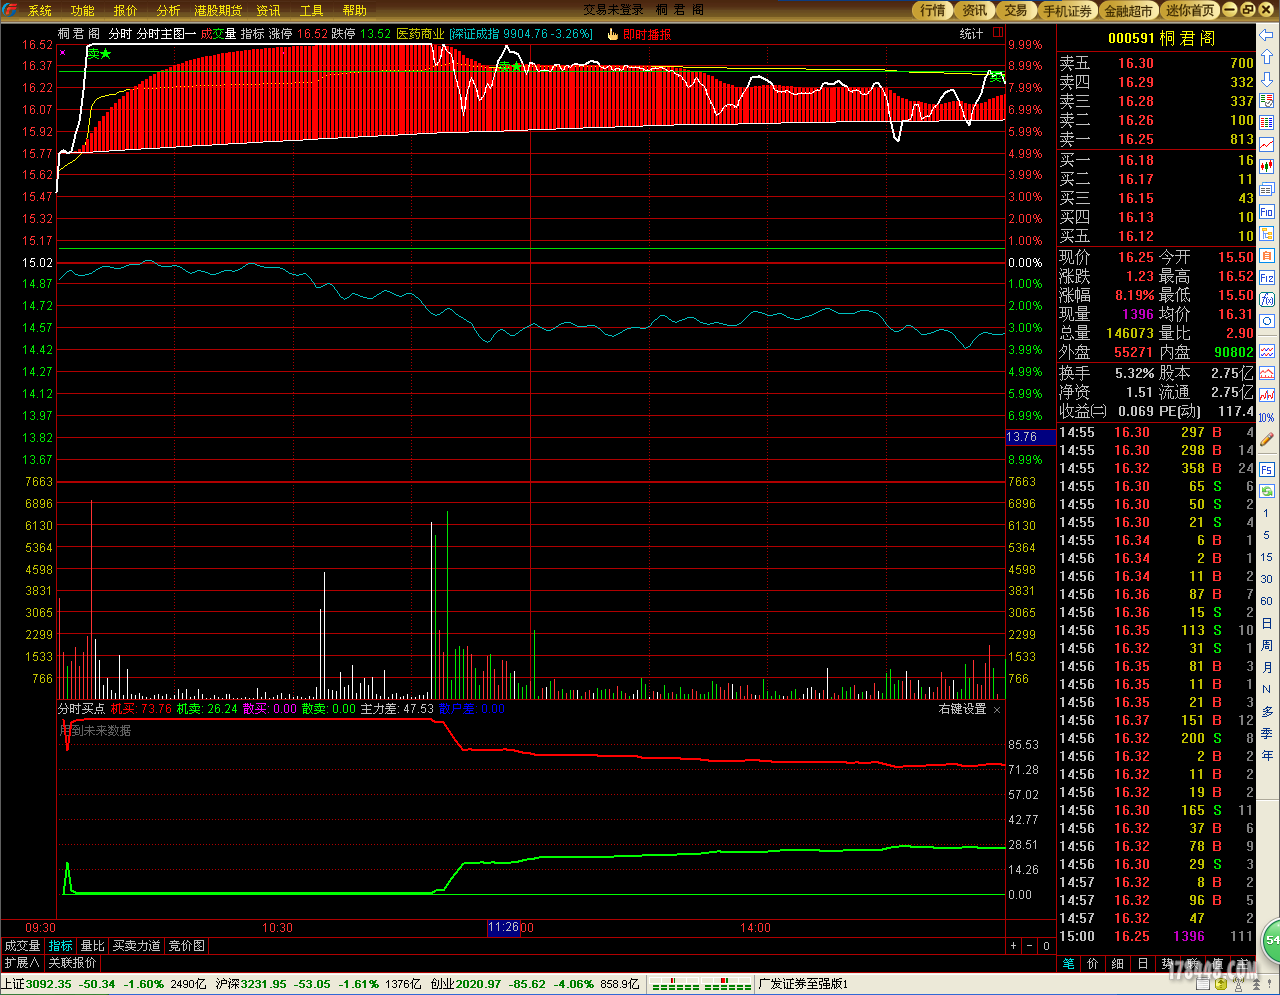Image resolution: width=1280 pixels, height=995 pixels.
Task: Click the up arrow icon in right sidebar
Action: [x=1267, y=57]
